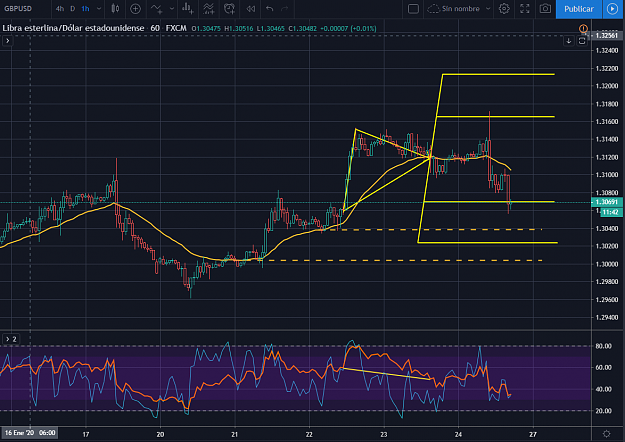The height and width of the screenshot is (442, 625).
Task: Click the 80.00 level on oscillator scale
Action: [x=603, y=346]
